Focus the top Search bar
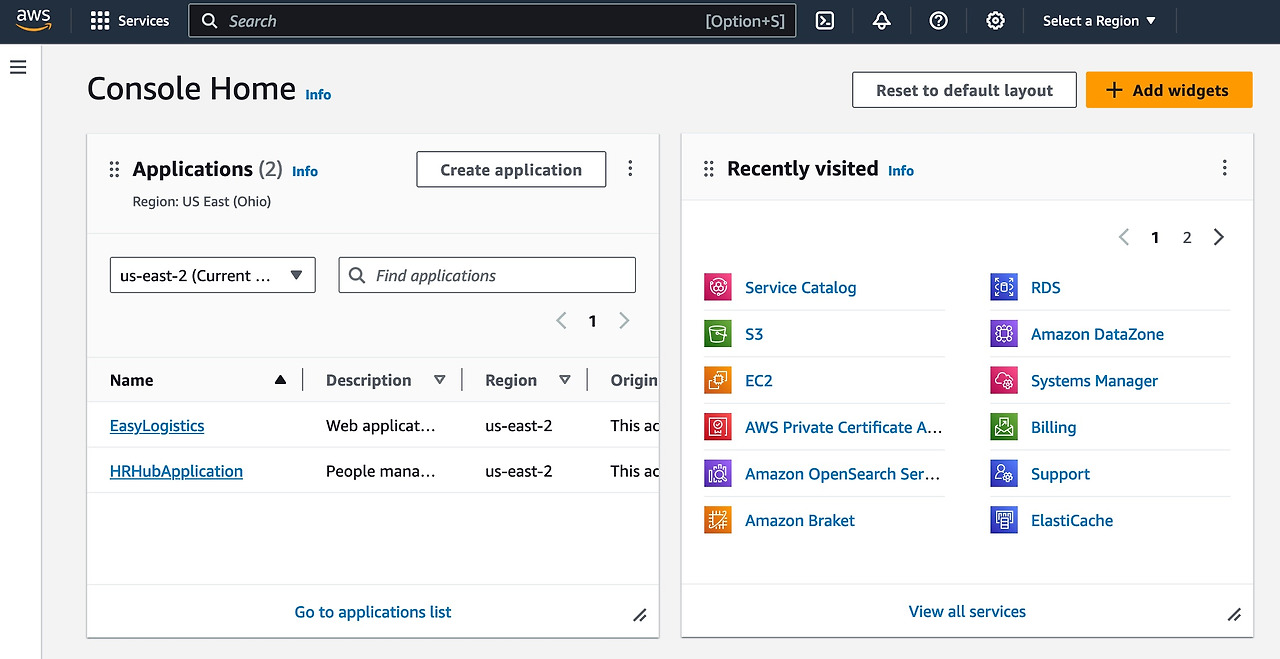Image resolution: width=1280 pixels, height=659 pixels. [x=492, y=21]
